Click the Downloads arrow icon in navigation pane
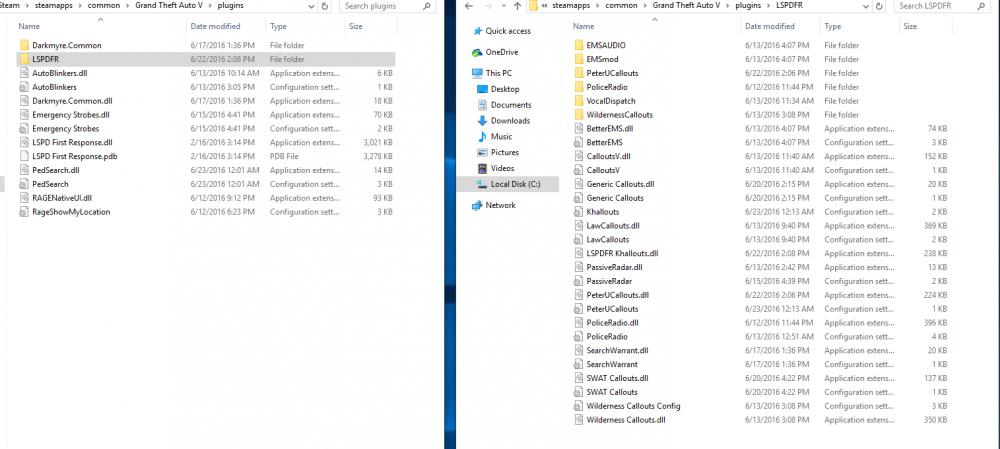The height and width of the screenshot is (449, 1000). [483, 121]
